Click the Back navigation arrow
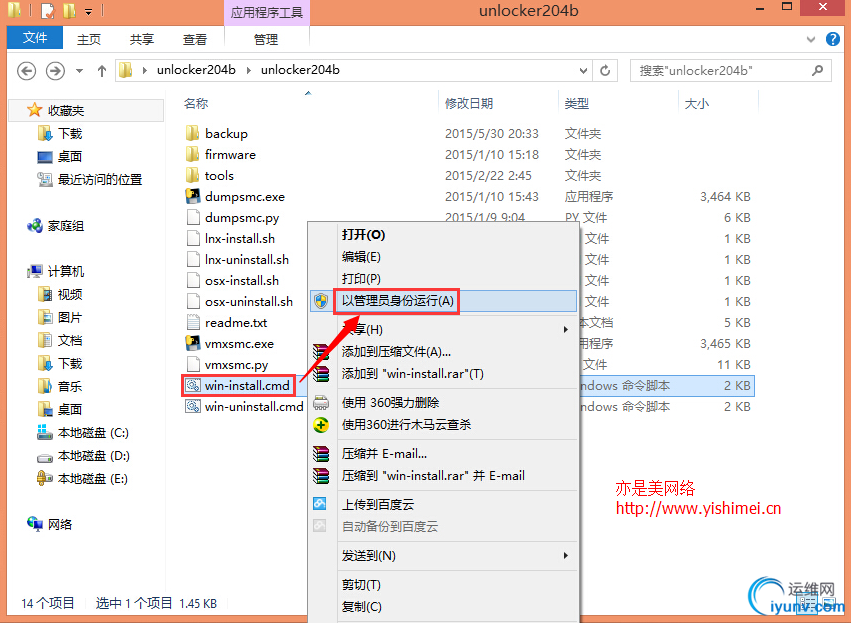Image resolution: width=851 pixels, height=623 pixels. [x=27, y=71]
